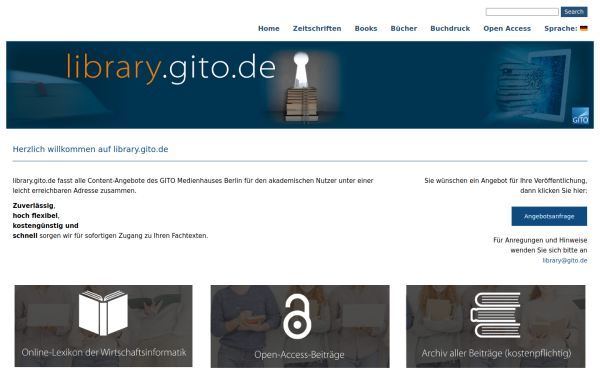The height and width of the screenshot is (375, 600).
Task: Click text 'Für Anregungen und Hinweise'
Action: [540, 240]
